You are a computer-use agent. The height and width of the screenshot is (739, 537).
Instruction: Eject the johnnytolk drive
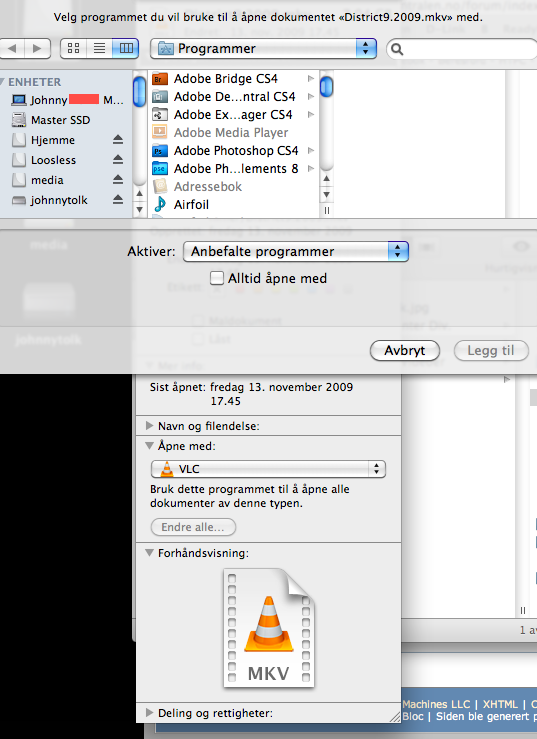[x=118, y=200]
